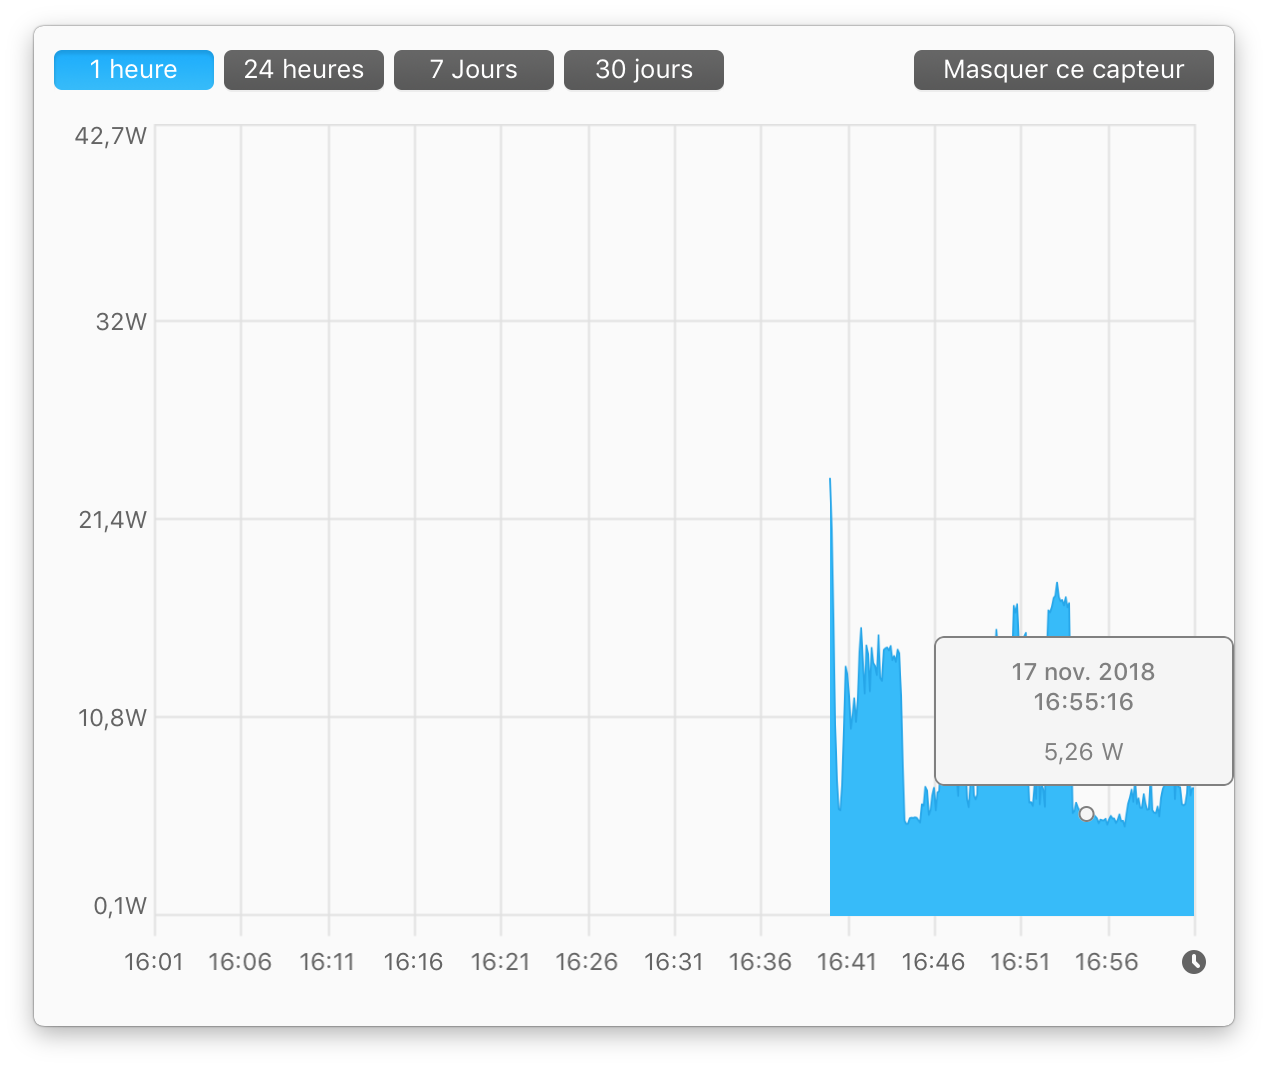1268x1068 pixels.
Task: Click the 16:06 time label
Action: 240,962
